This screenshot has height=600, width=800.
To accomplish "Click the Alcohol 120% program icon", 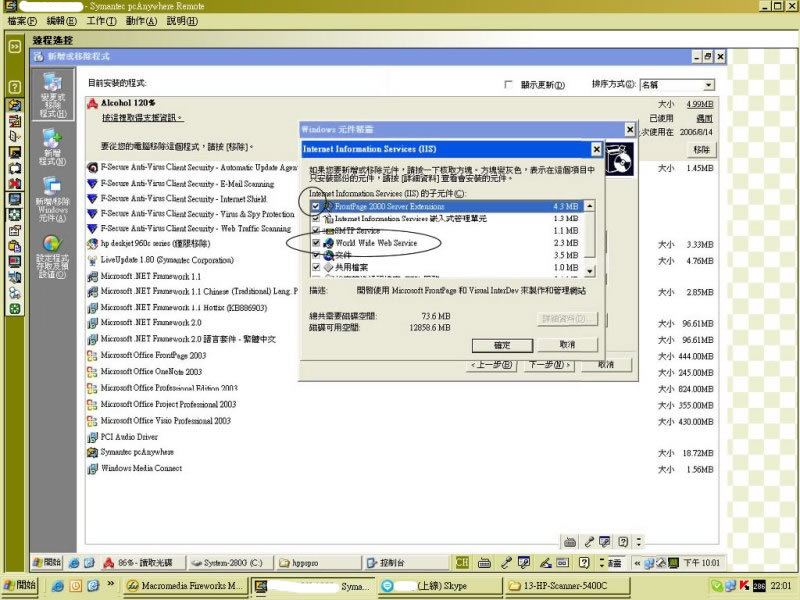I will point(92,104).
